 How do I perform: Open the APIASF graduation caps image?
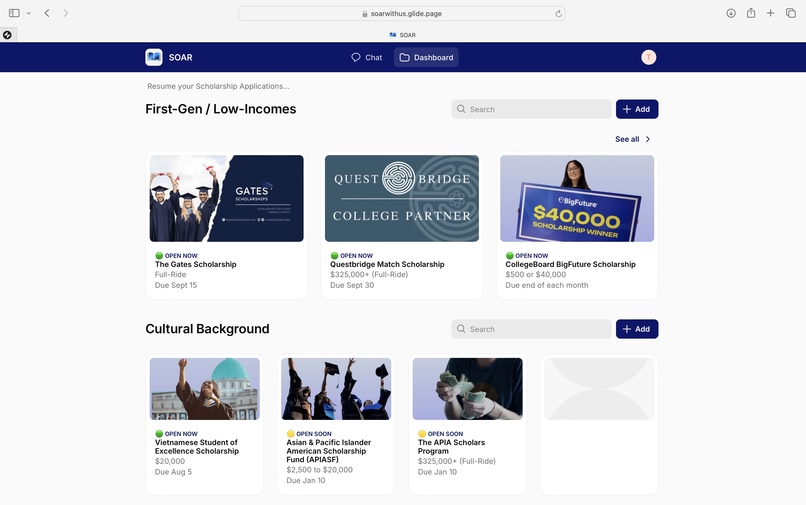point(336,389)
